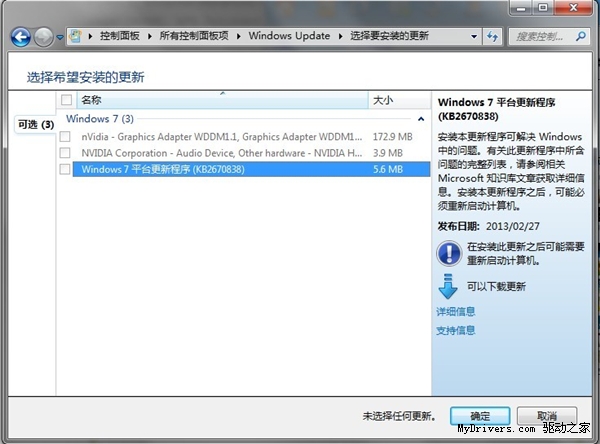Click Windows 7 (3) group label
The height and width of the screenshot is (444, 600).
pos(100,119)
